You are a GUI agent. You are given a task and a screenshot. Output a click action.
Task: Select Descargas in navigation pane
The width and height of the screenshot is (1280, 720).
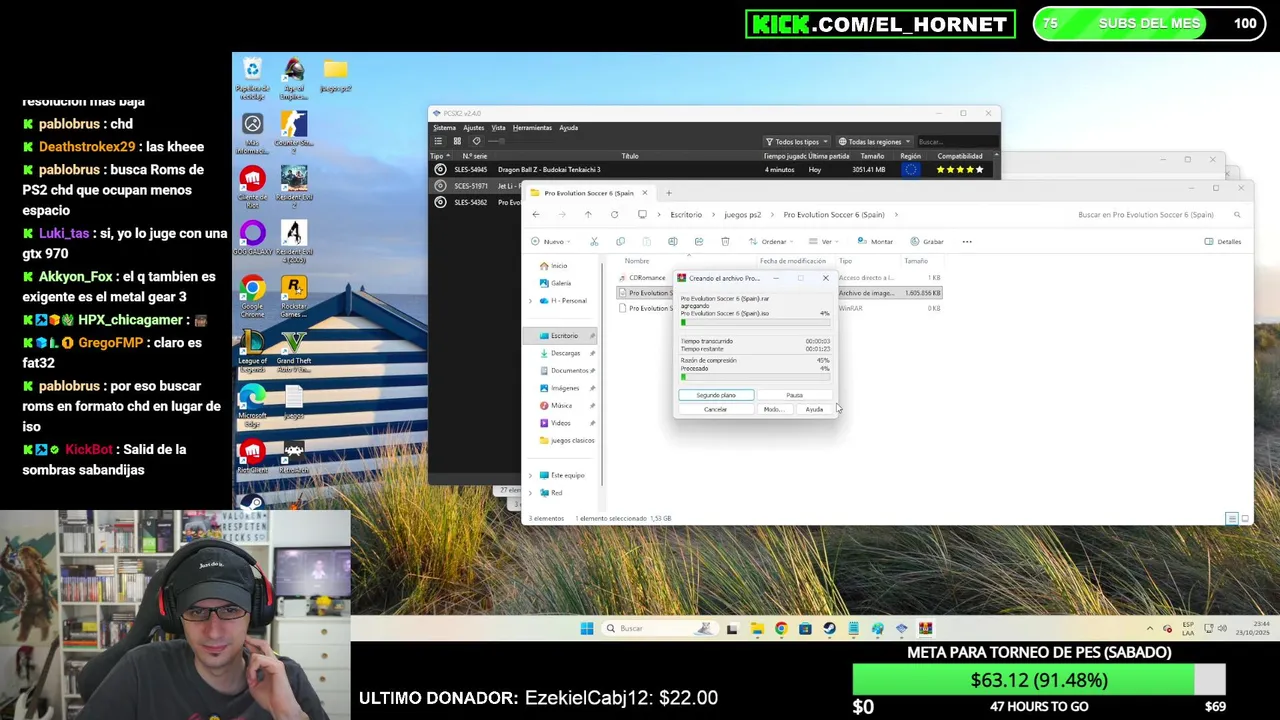pos(566,353)
